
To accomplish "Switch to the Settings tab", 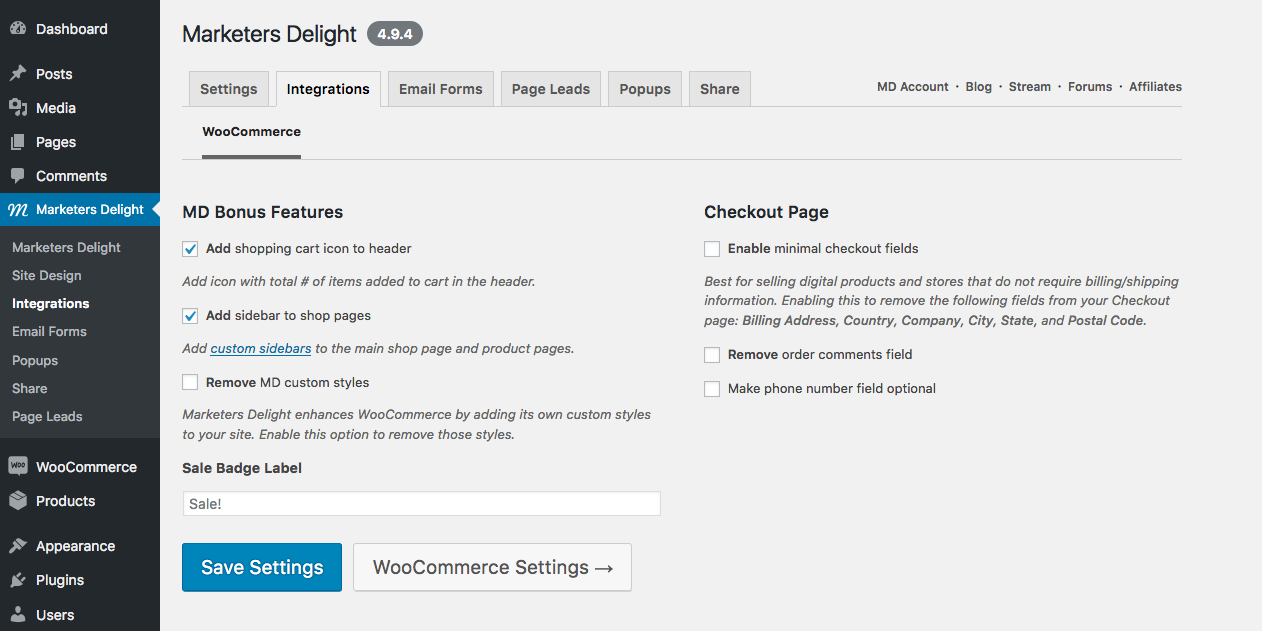I will click(x=229, y=89).
